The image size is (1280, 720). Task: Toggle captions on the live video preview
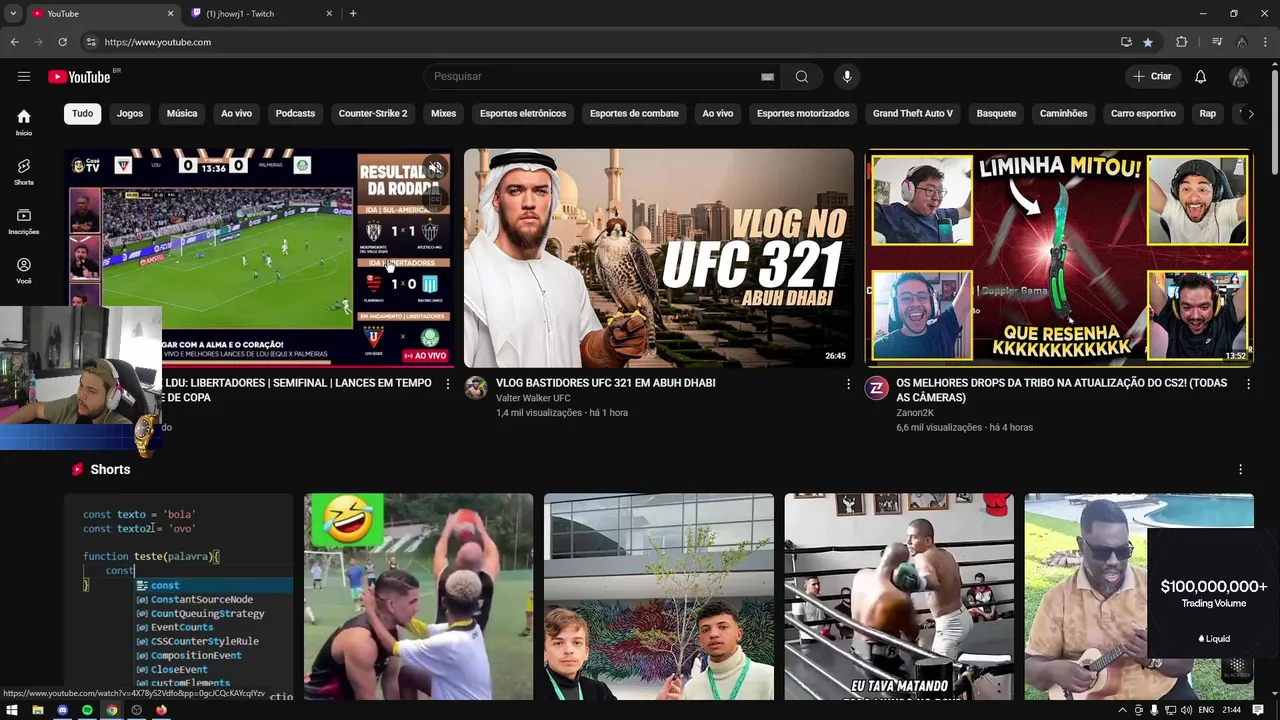(435, 198)
